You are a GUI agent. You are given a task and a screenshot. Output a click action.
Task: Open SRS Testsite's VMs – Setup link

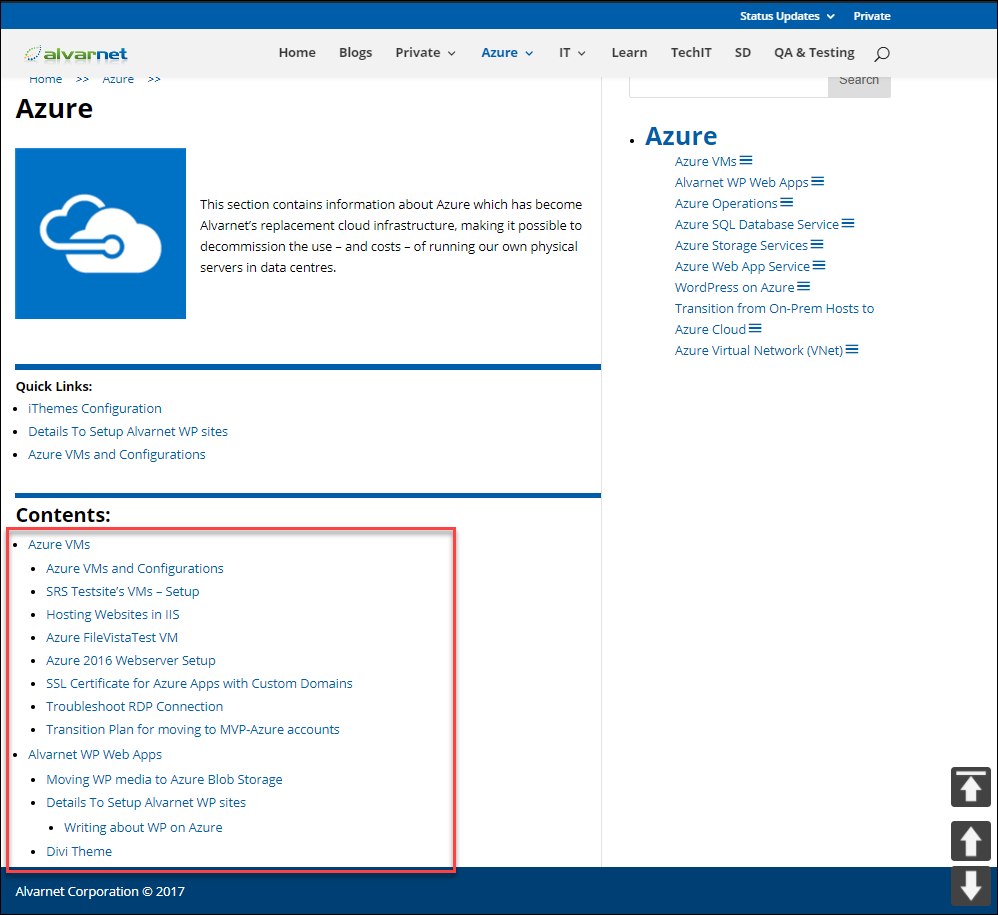[123, 591]
